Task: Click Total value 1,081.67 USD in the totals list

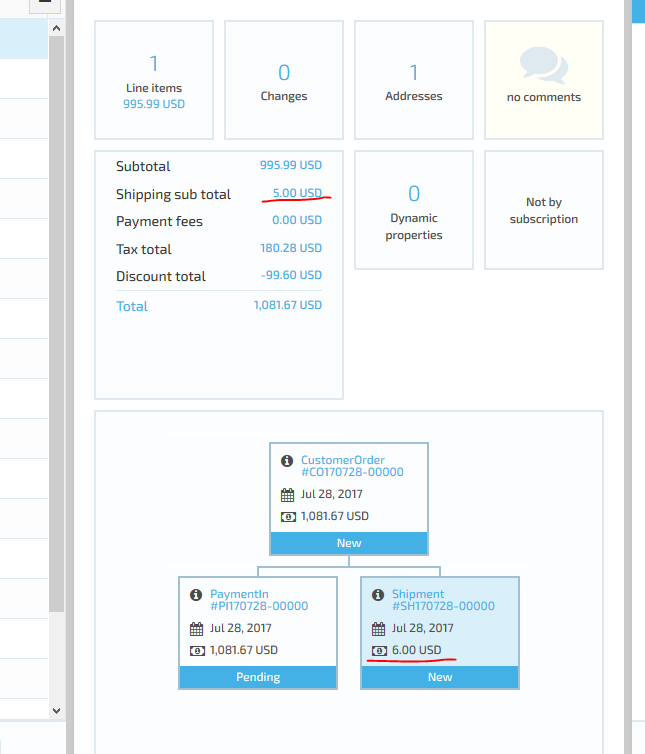Action: pyautogui.click(x=288, y=305)
